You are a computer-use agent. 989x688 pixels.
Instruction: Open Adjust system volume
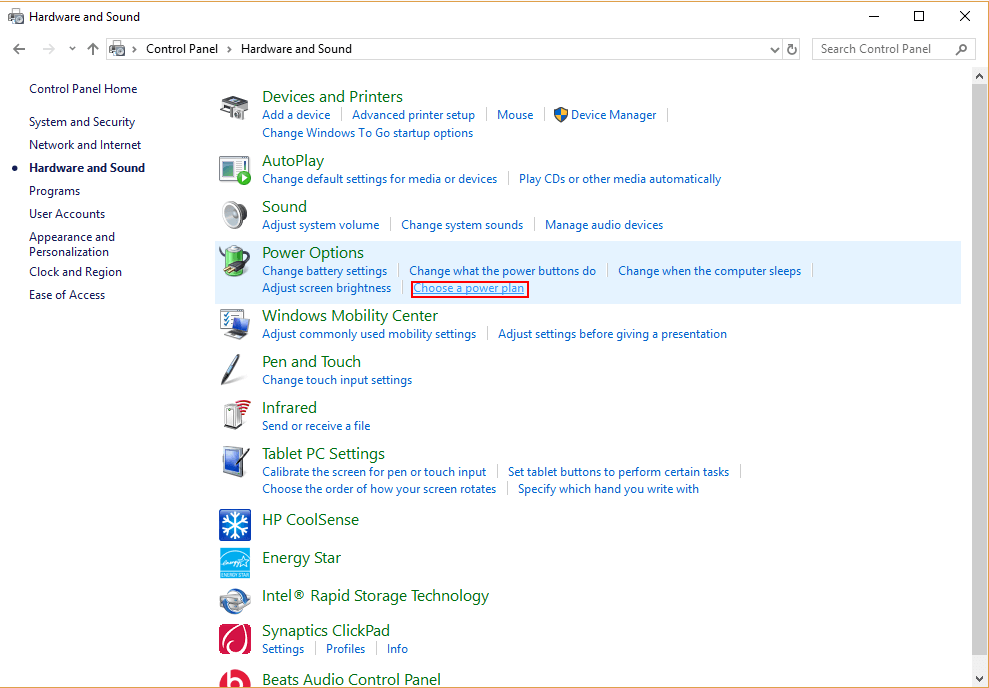point(320,225)
